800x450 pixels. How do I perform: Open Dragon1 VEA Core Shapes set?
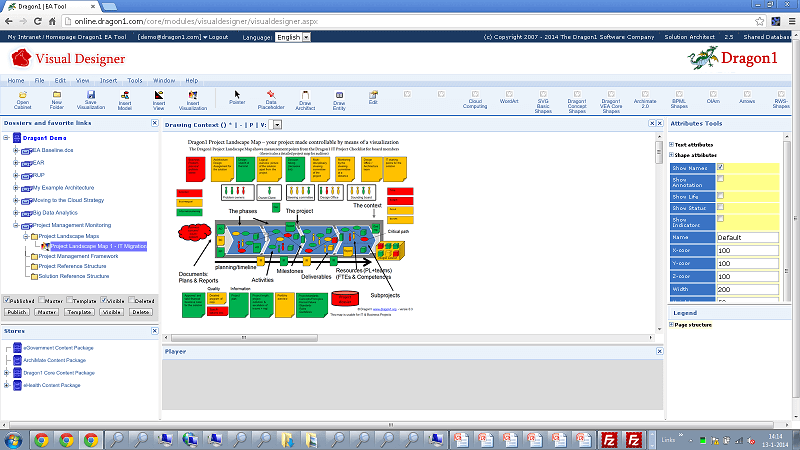[x=611, y=102]
